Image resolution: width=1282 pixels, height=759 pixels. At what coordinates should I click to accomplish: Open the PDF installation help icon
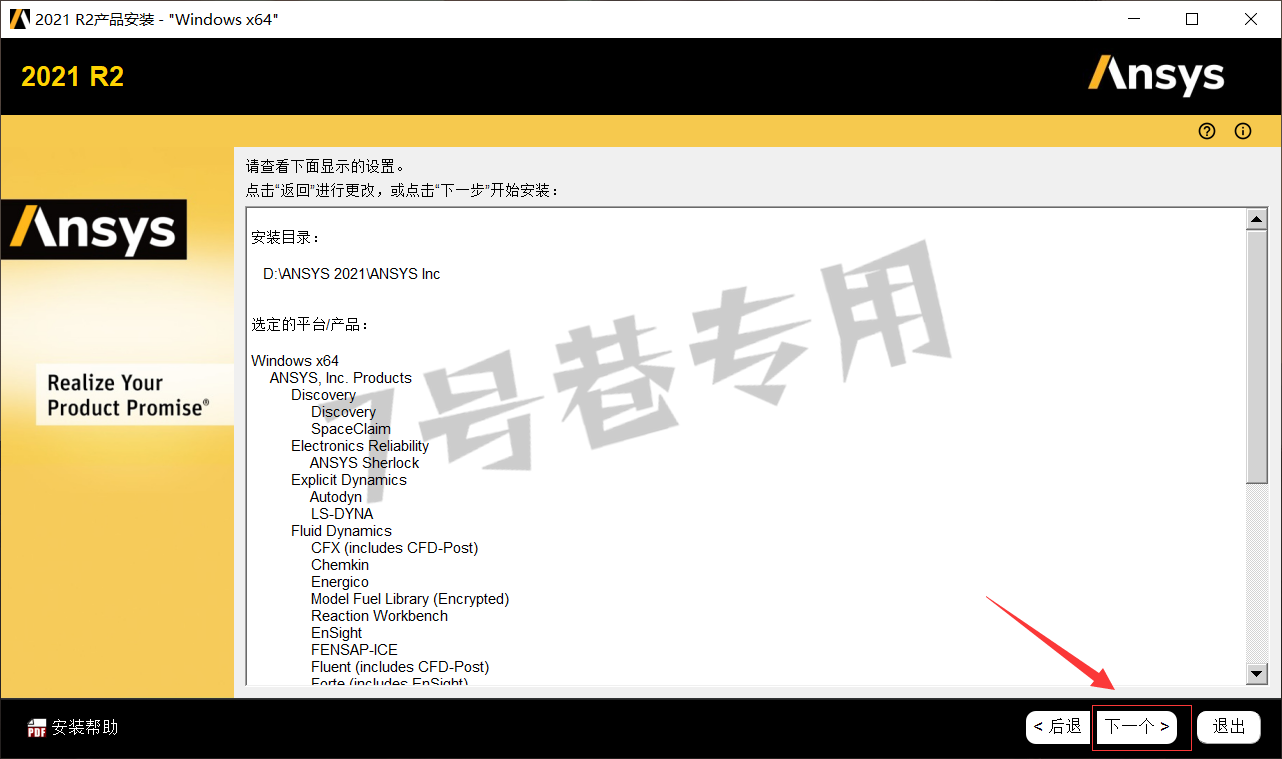(36, 728)
